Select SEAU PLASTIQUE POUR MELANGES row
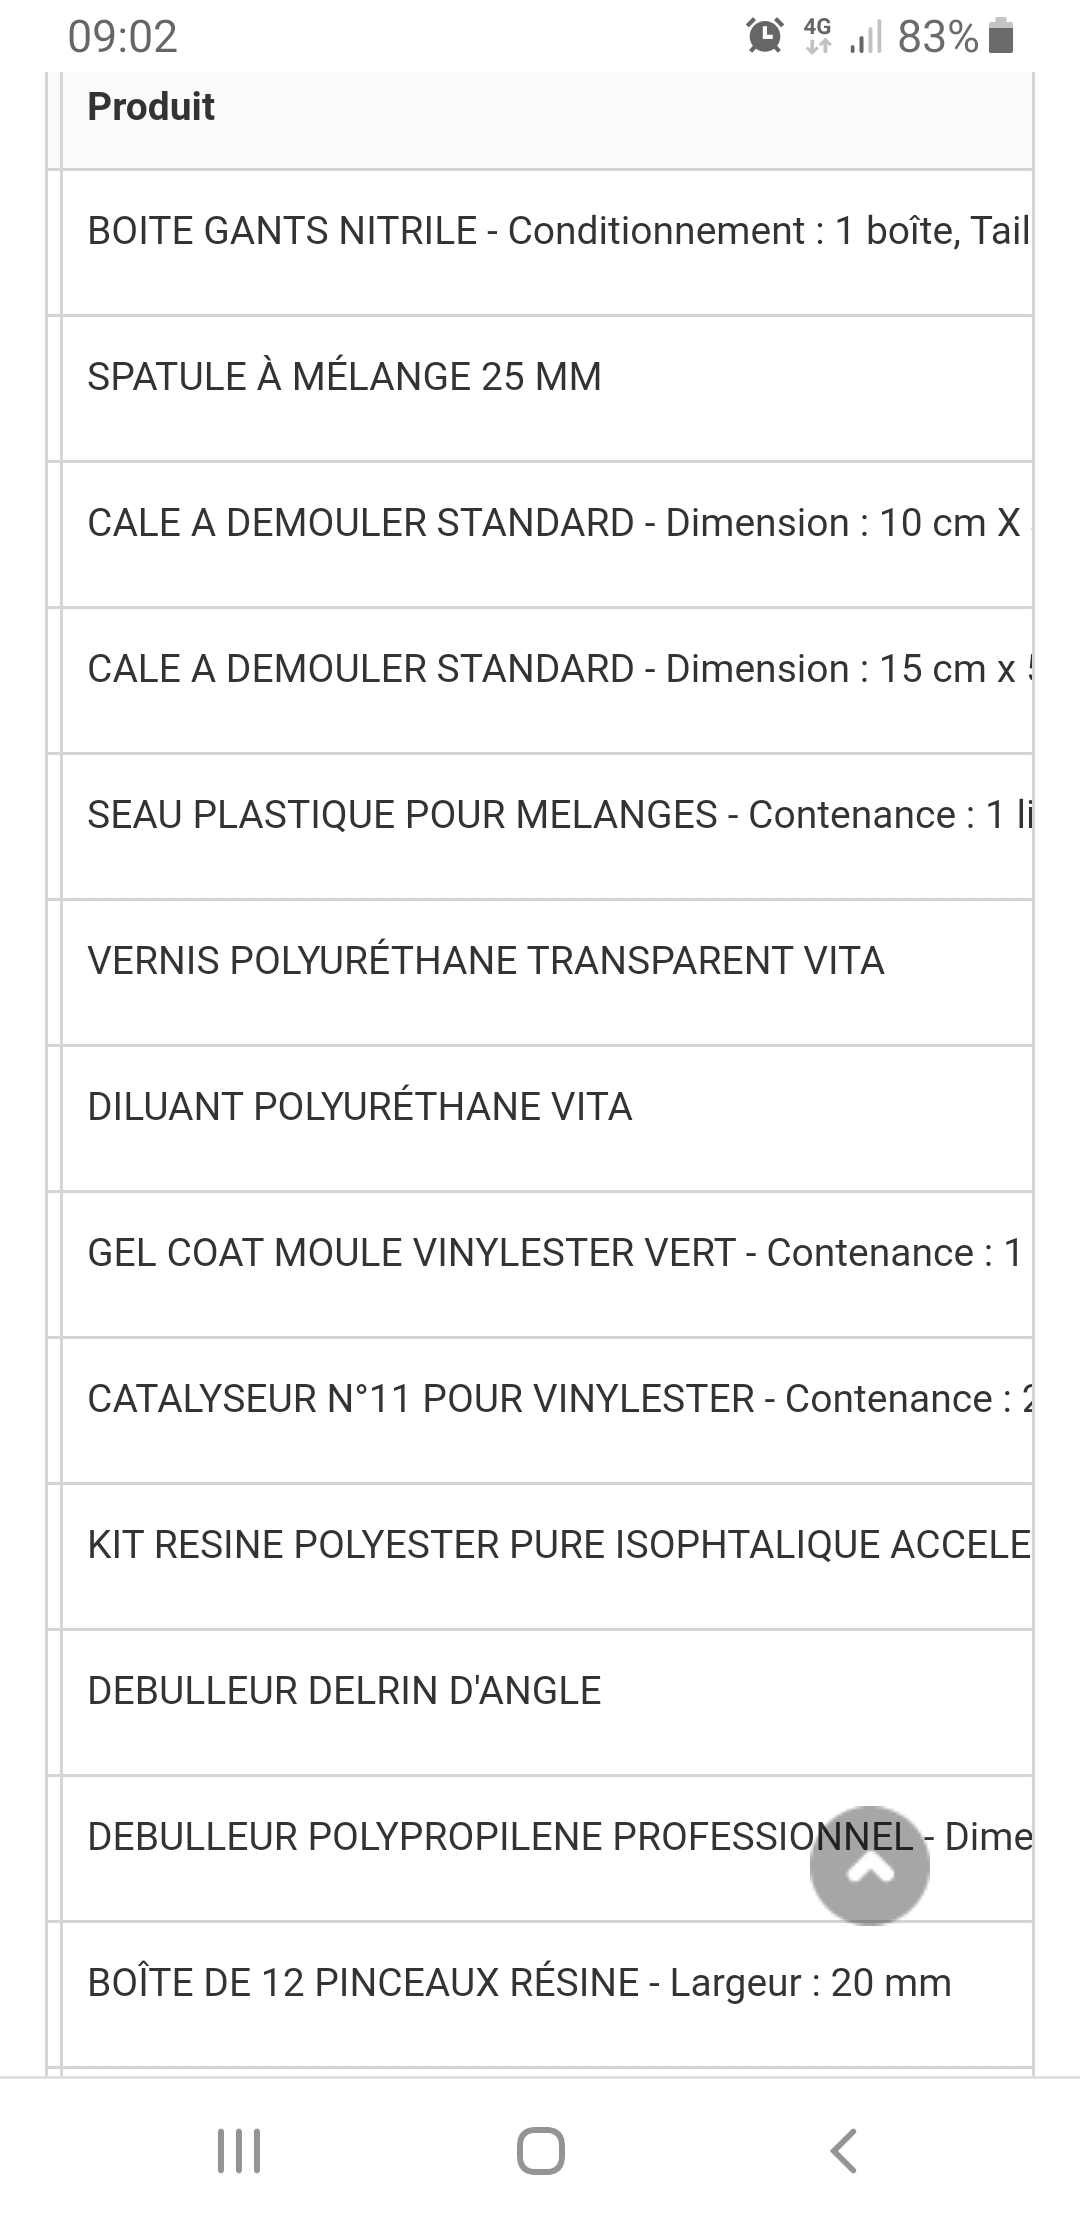Viewport: 1080px width, 2220px height. (x=558, y=815)
